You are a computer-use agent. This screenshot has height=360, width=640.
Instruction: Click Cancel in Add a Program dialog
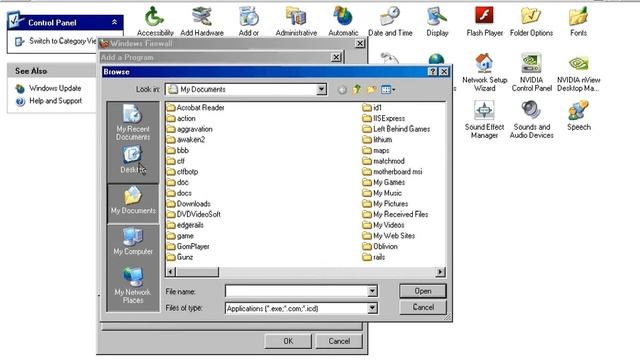pyautogui.click(x=339, y=341)
